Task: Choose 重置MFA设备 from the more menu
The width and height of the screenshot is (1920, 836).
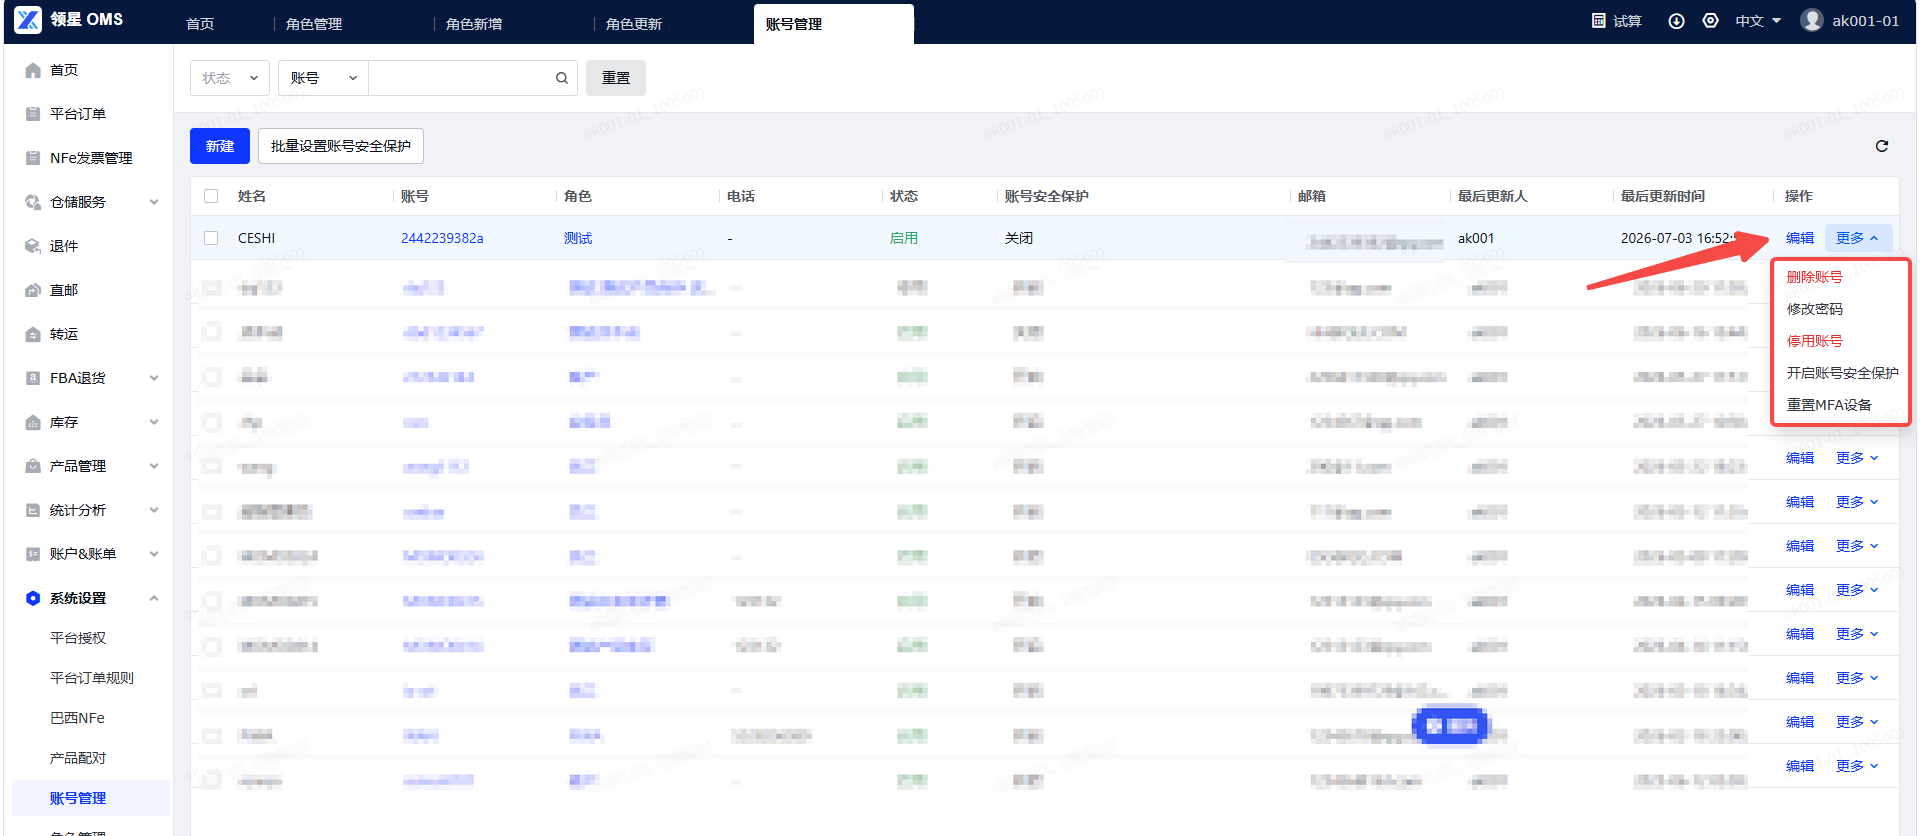Action: coord(1829,405)
